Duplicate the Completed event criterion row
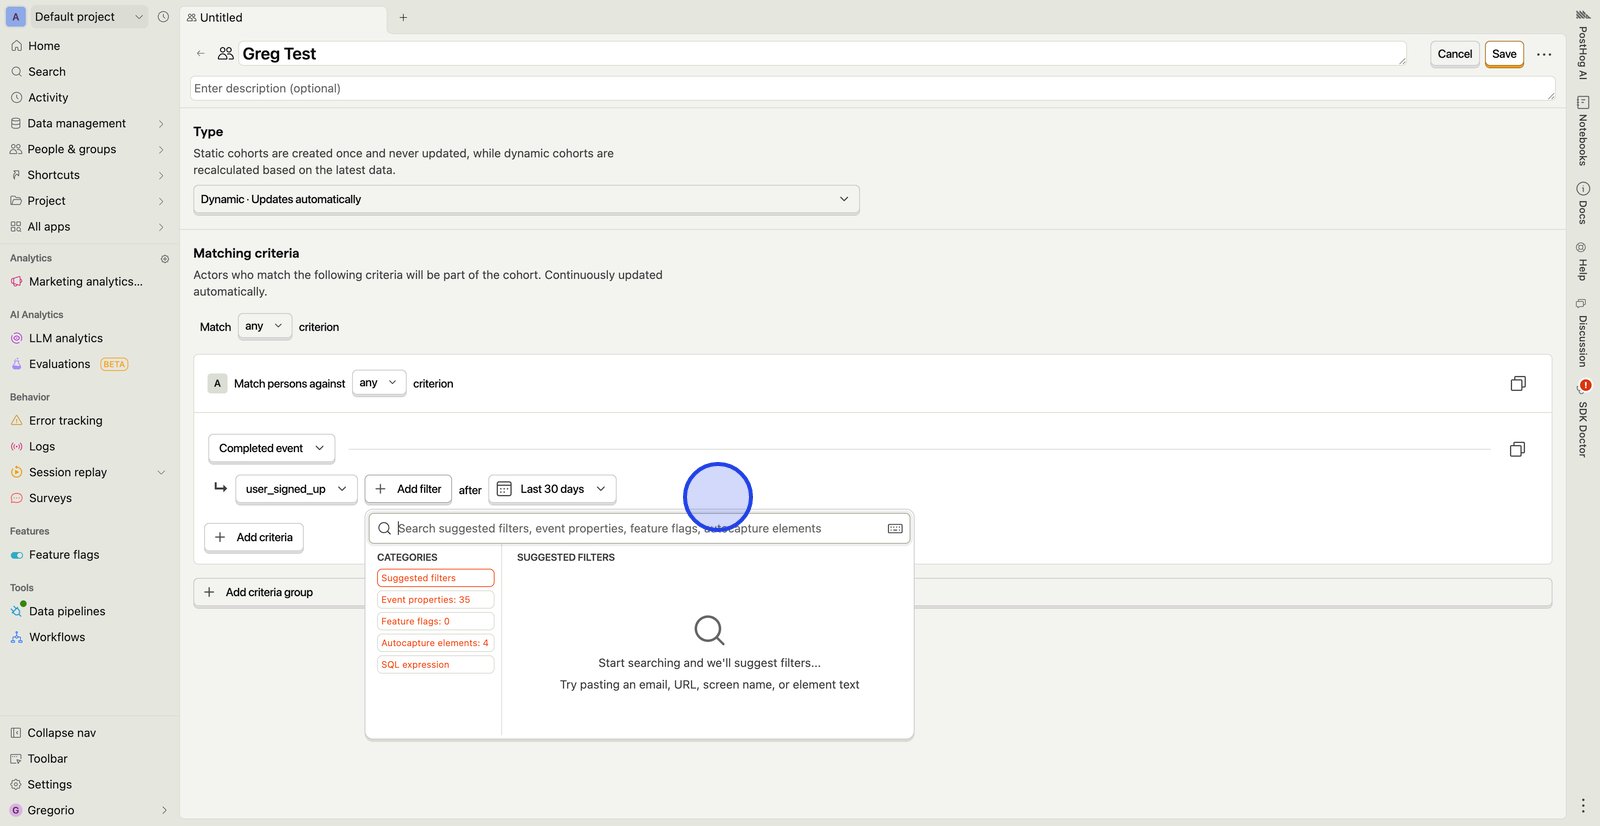Screen dimensions: 1600x826 pos(1516,450)
